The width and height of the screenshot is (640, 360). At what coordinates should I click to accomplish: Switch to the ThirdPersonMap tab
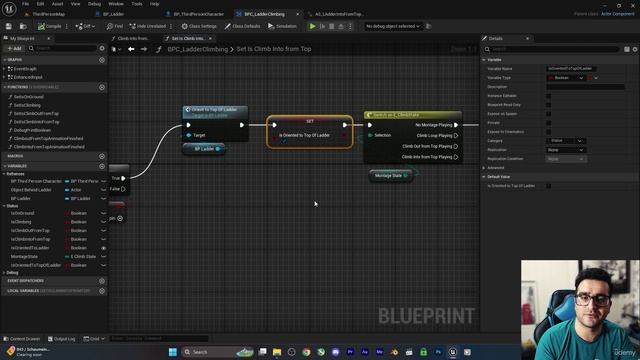48,14
